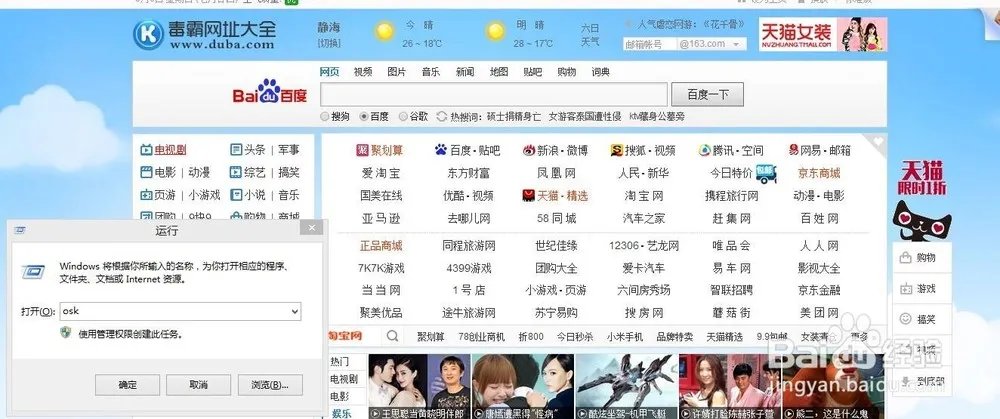Select the 百度 search engine radio

(364, 116)
